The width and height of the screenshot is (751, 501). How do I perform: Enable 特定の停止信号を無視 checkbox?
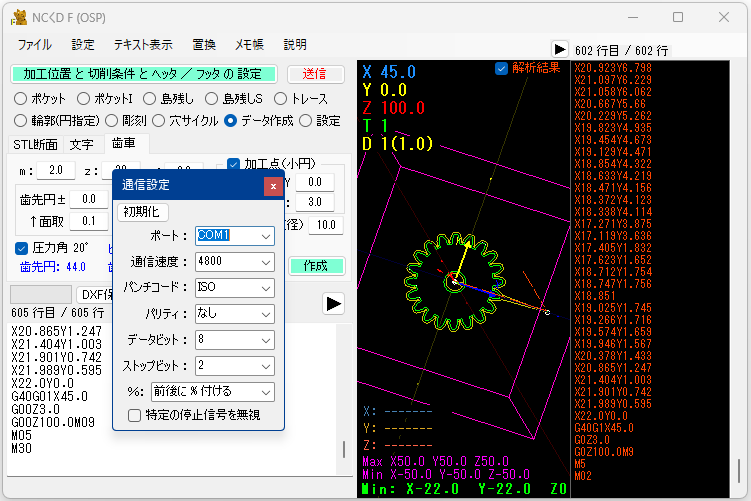coord(135,415)
